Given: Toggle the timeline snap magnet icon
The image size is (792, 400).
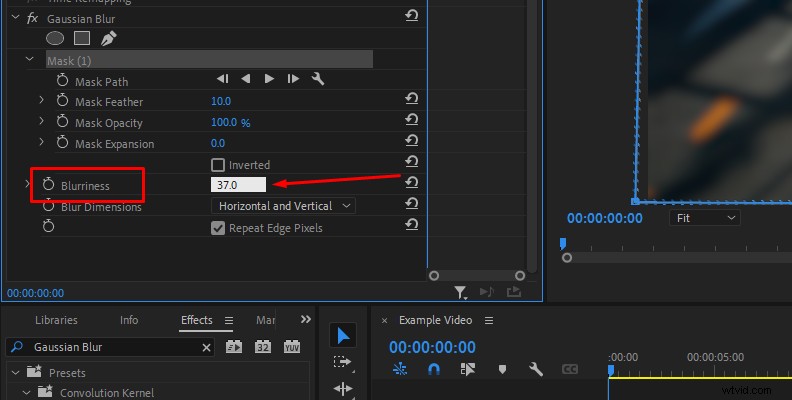Looking at the screenshot, I should 434,369.
